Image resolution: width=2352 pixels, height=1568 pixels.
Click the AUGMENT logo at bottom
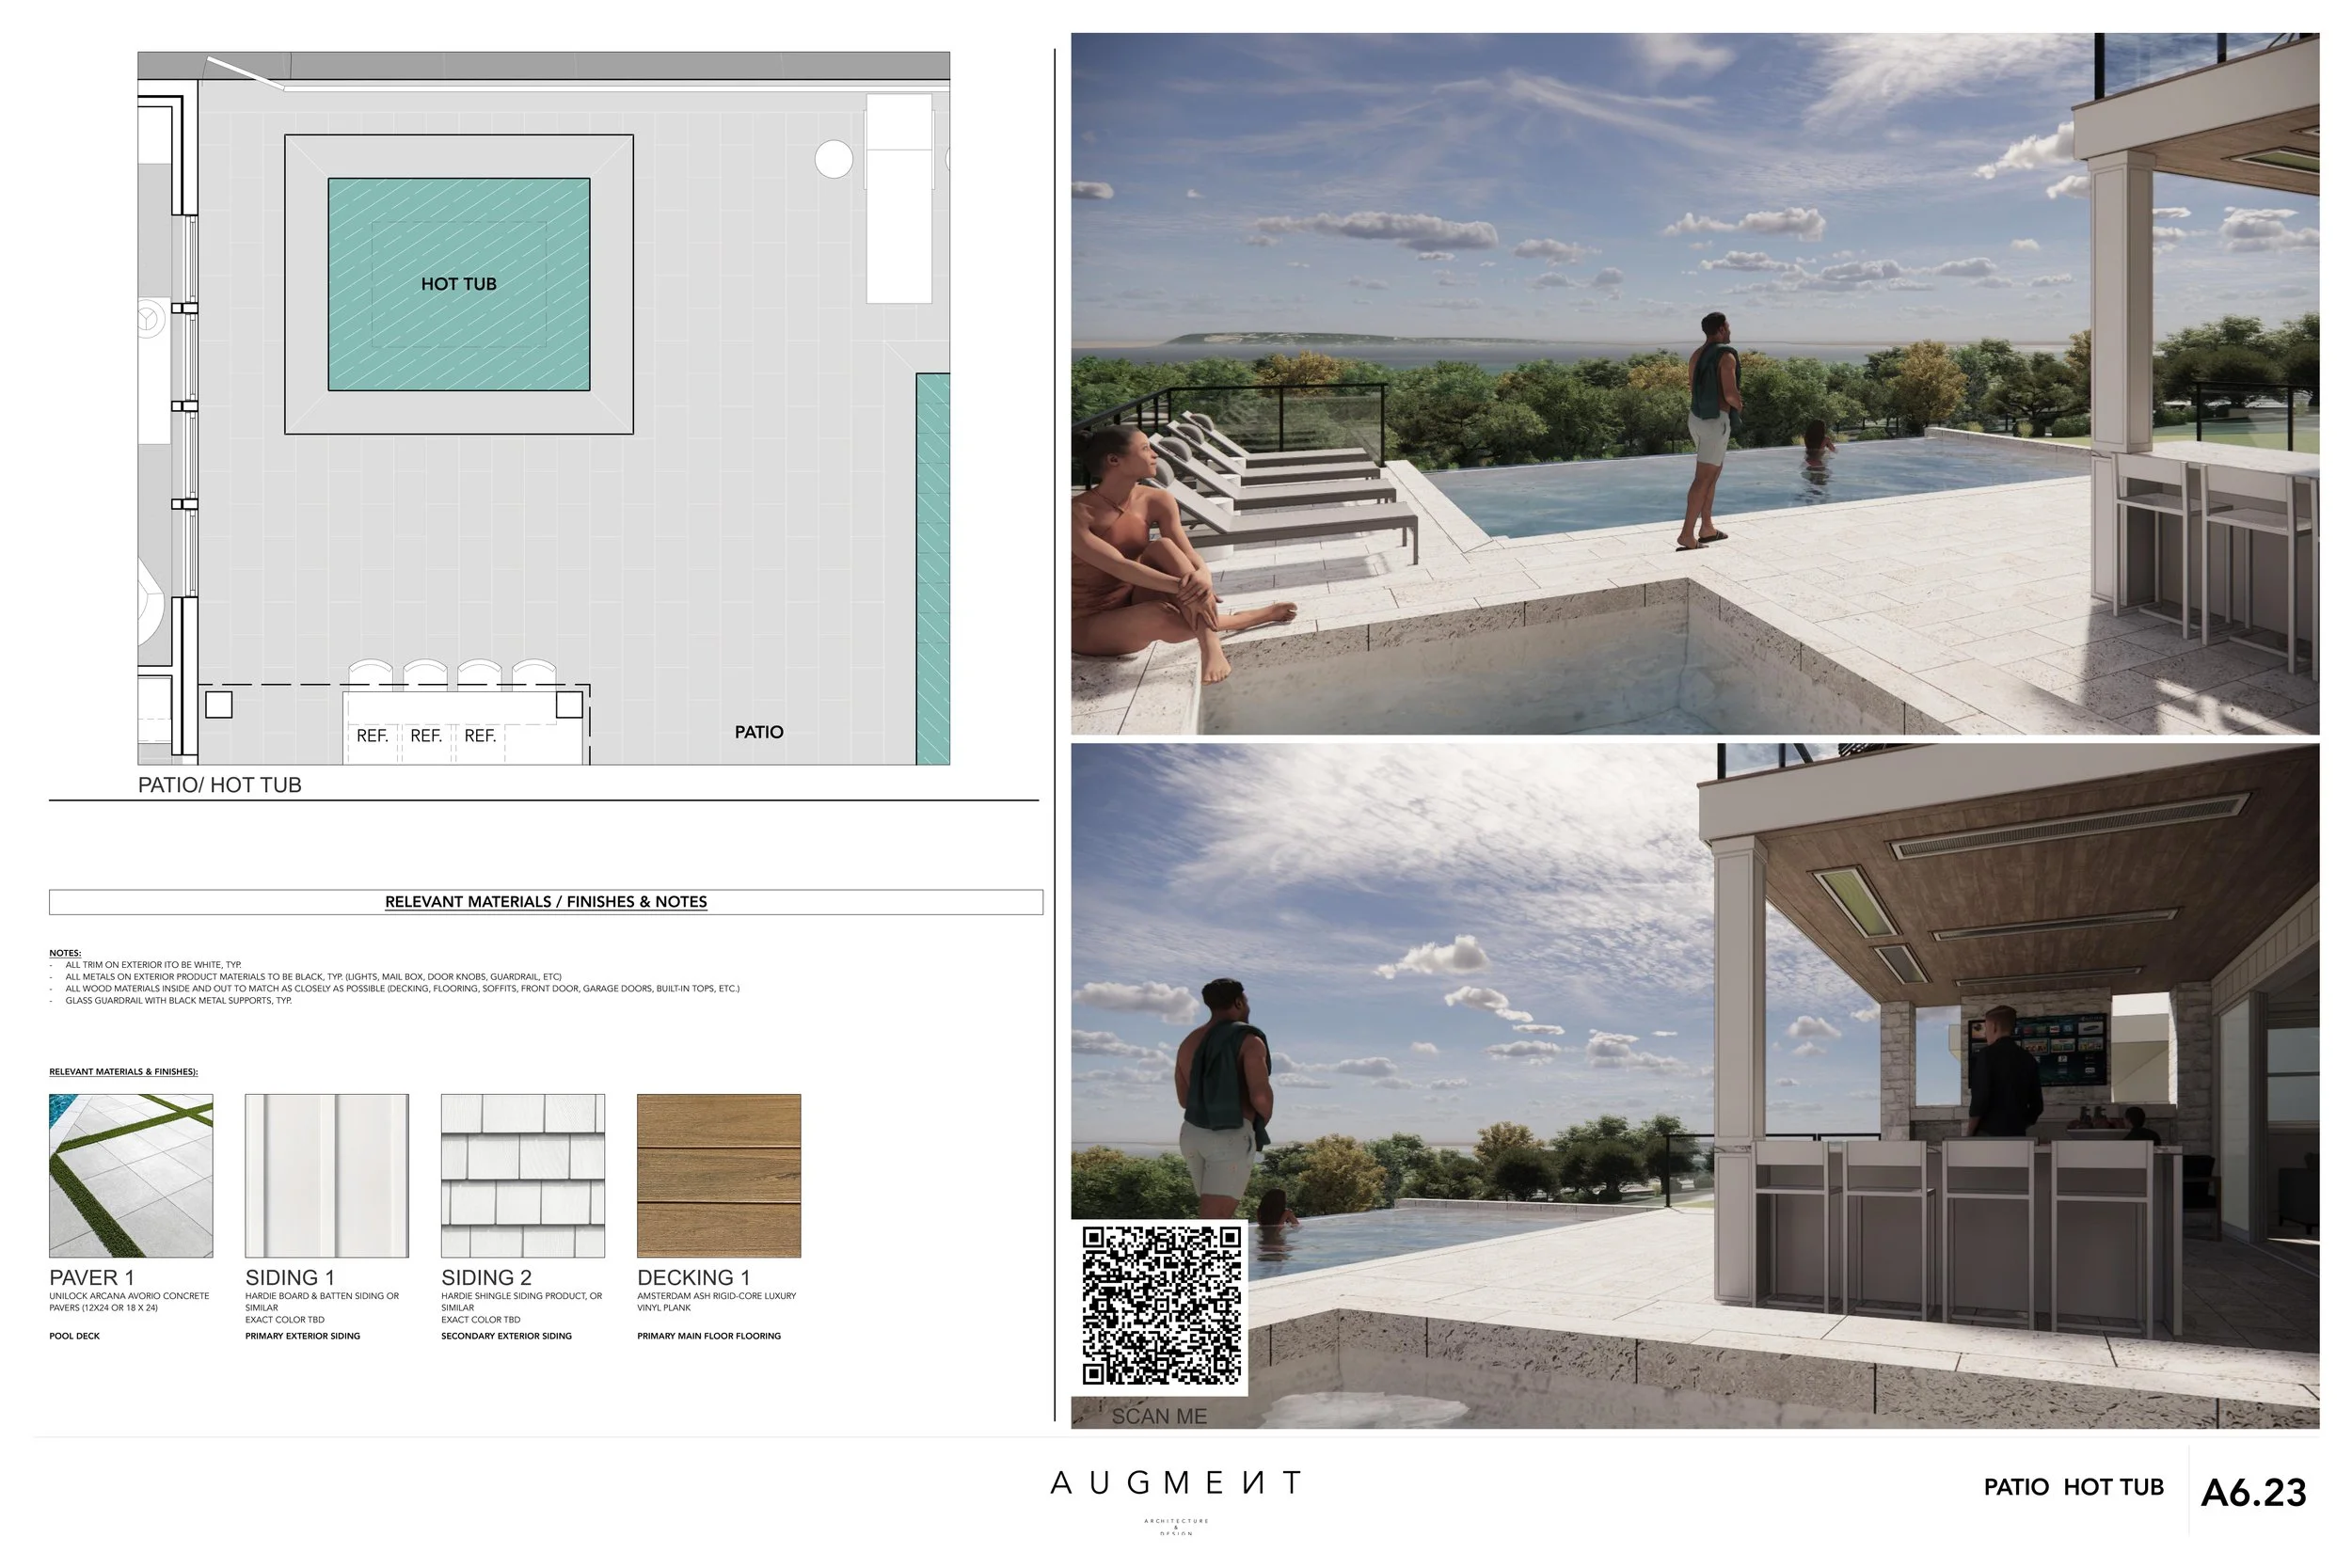coord(1176,1483)
